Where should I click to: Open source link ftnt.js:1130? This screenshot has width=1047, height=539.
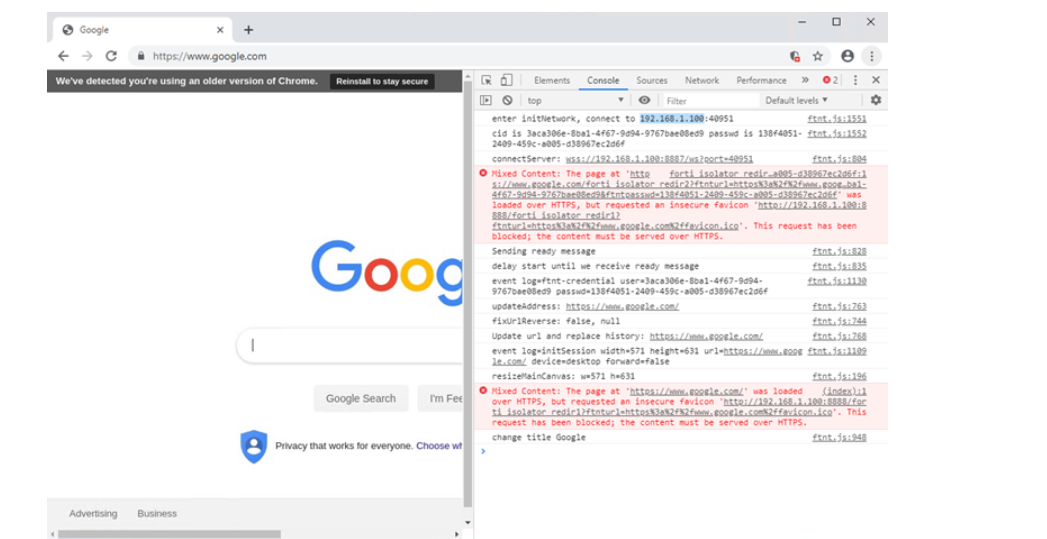[x=837, y=281]
